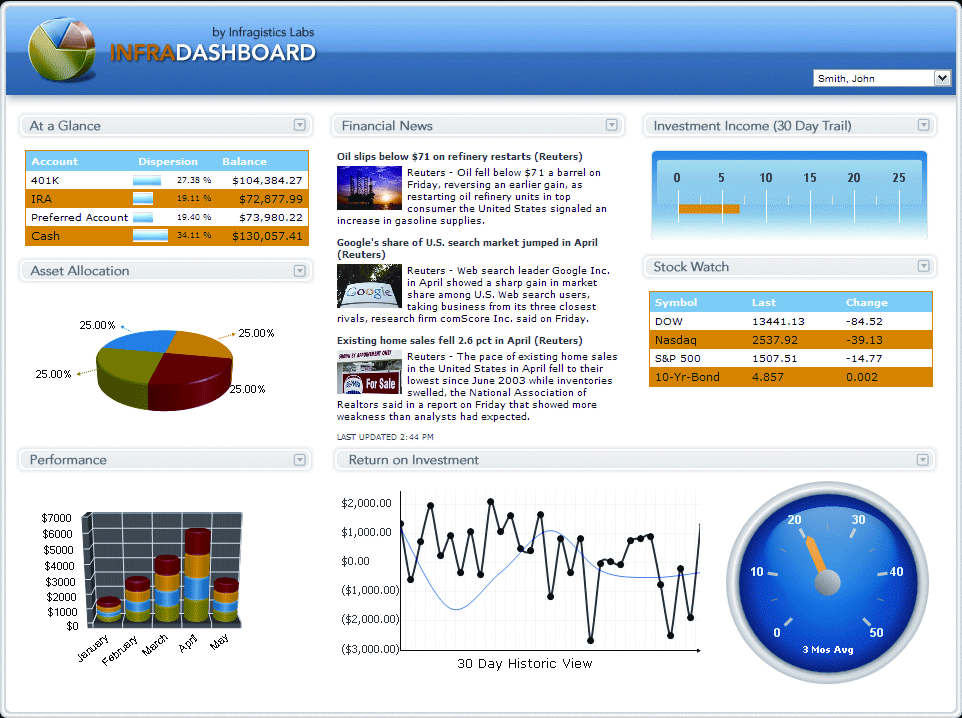This screenshot has width=962, height=718.
Task: Sort by the Dispersion column header
Action: (168, 161)
